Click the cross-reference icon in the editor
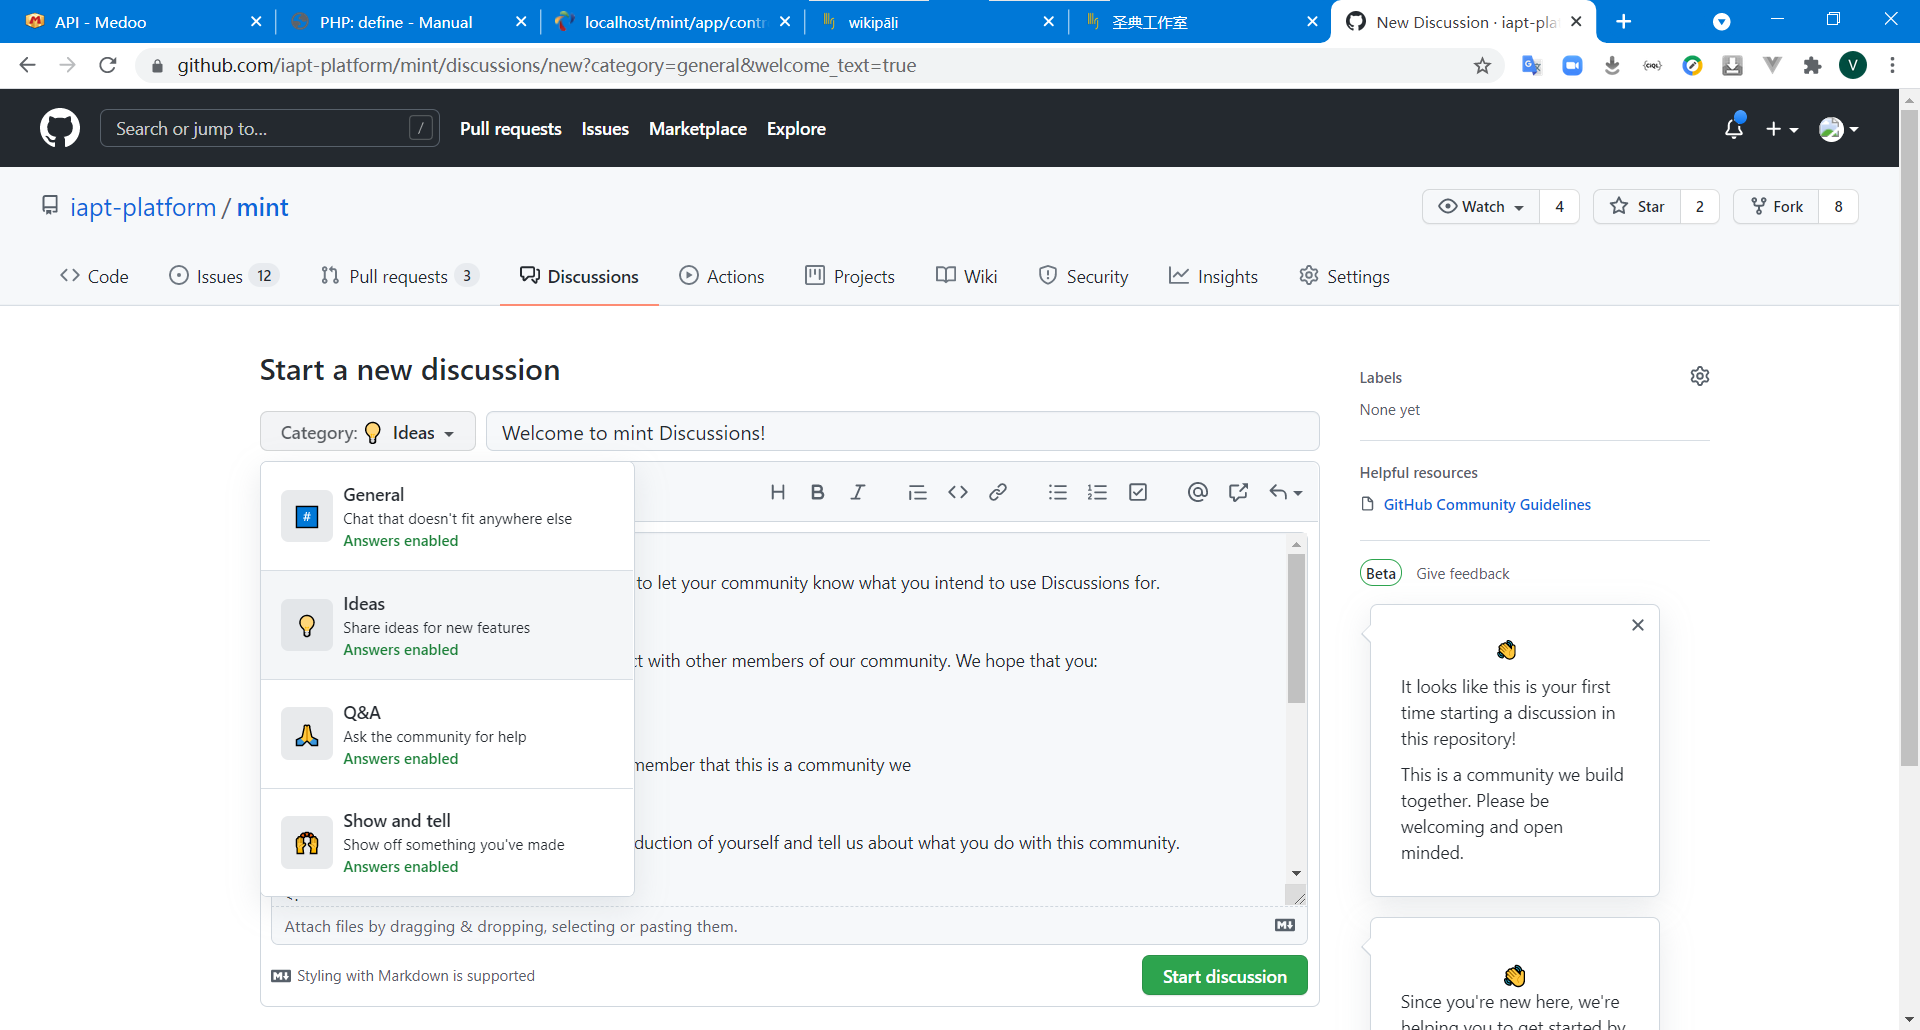This screenshot has height=1030, width=1920. [1238, 492]
